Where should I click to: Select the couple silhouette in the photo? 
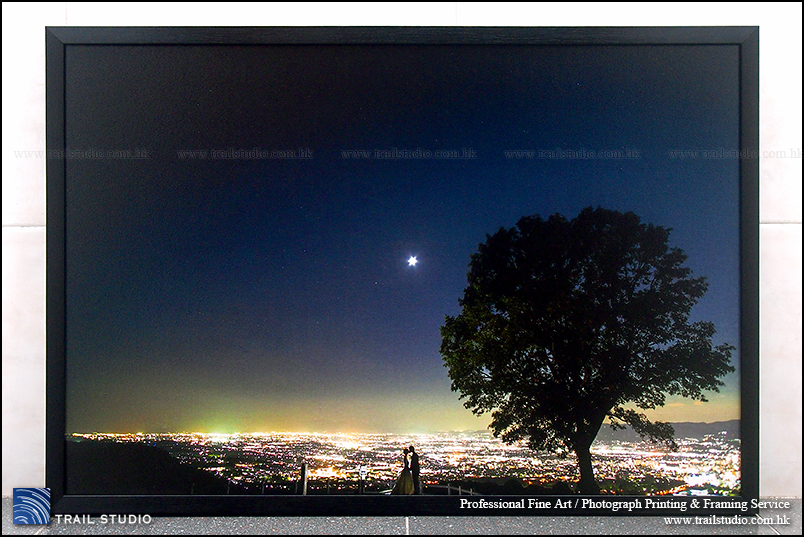(408, 471)
